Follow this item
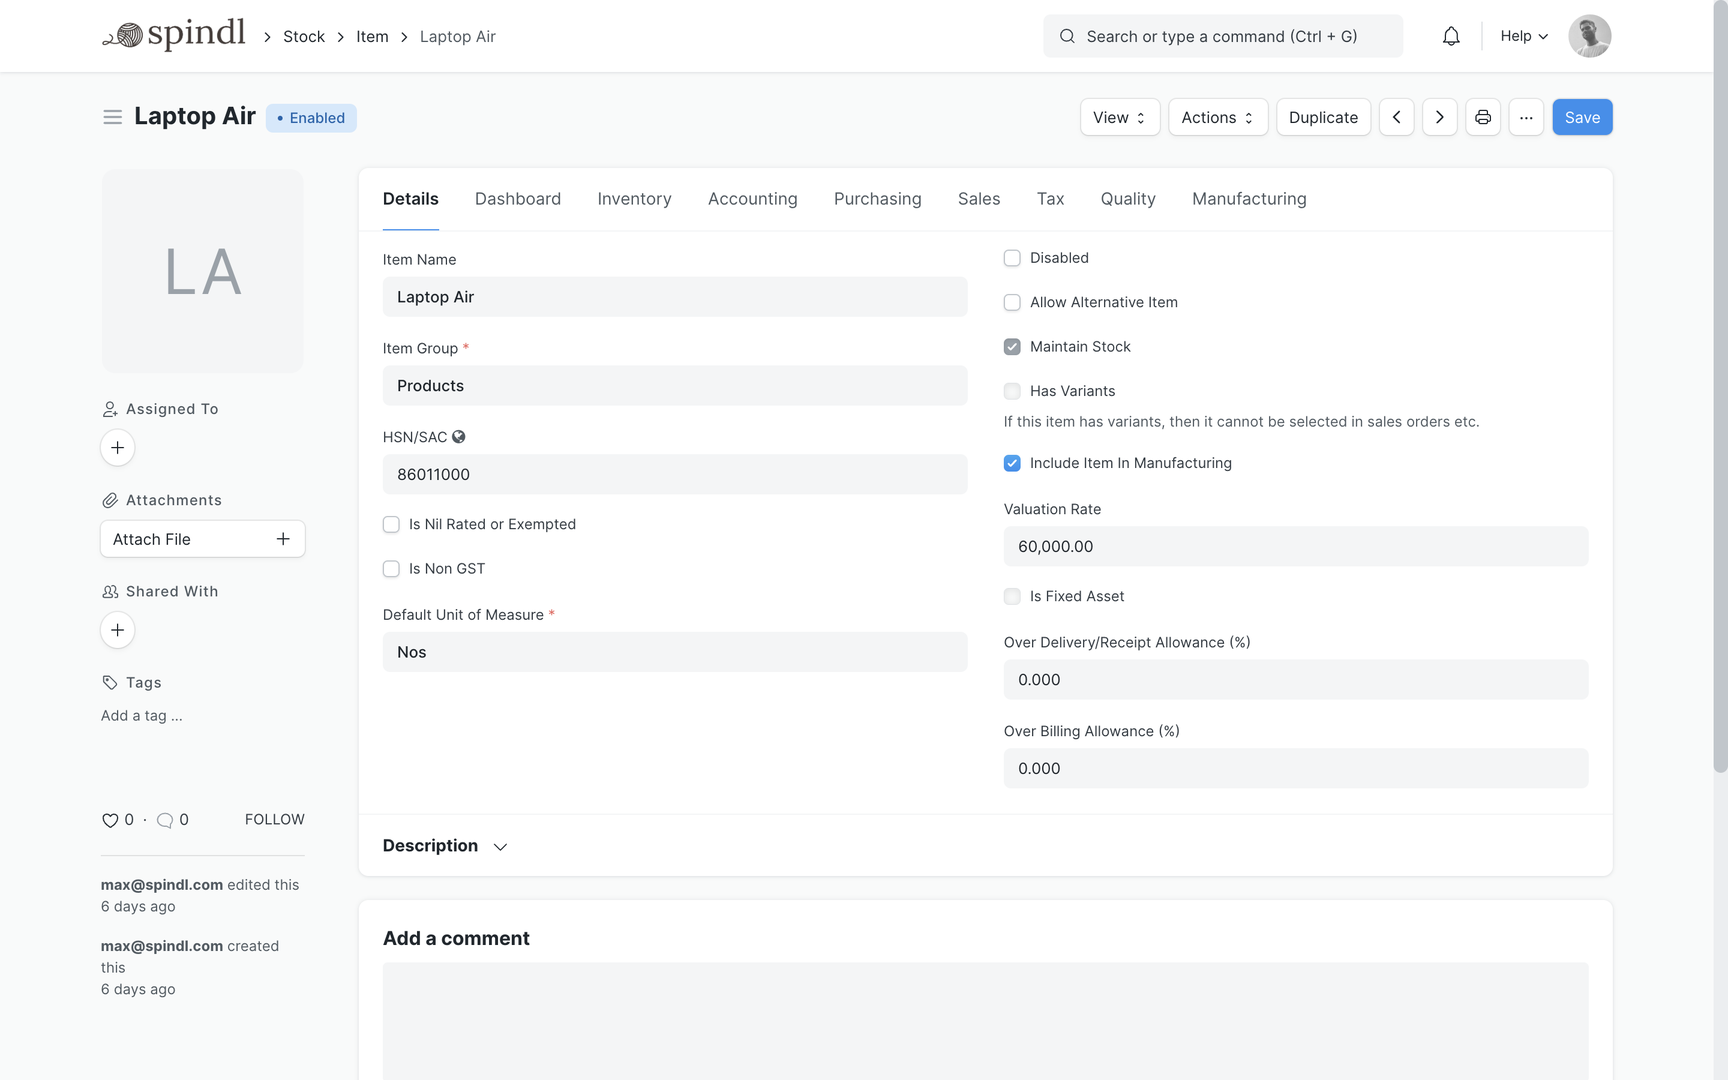Screen dimensions: 1728x1080 click(x=274, y=819)
